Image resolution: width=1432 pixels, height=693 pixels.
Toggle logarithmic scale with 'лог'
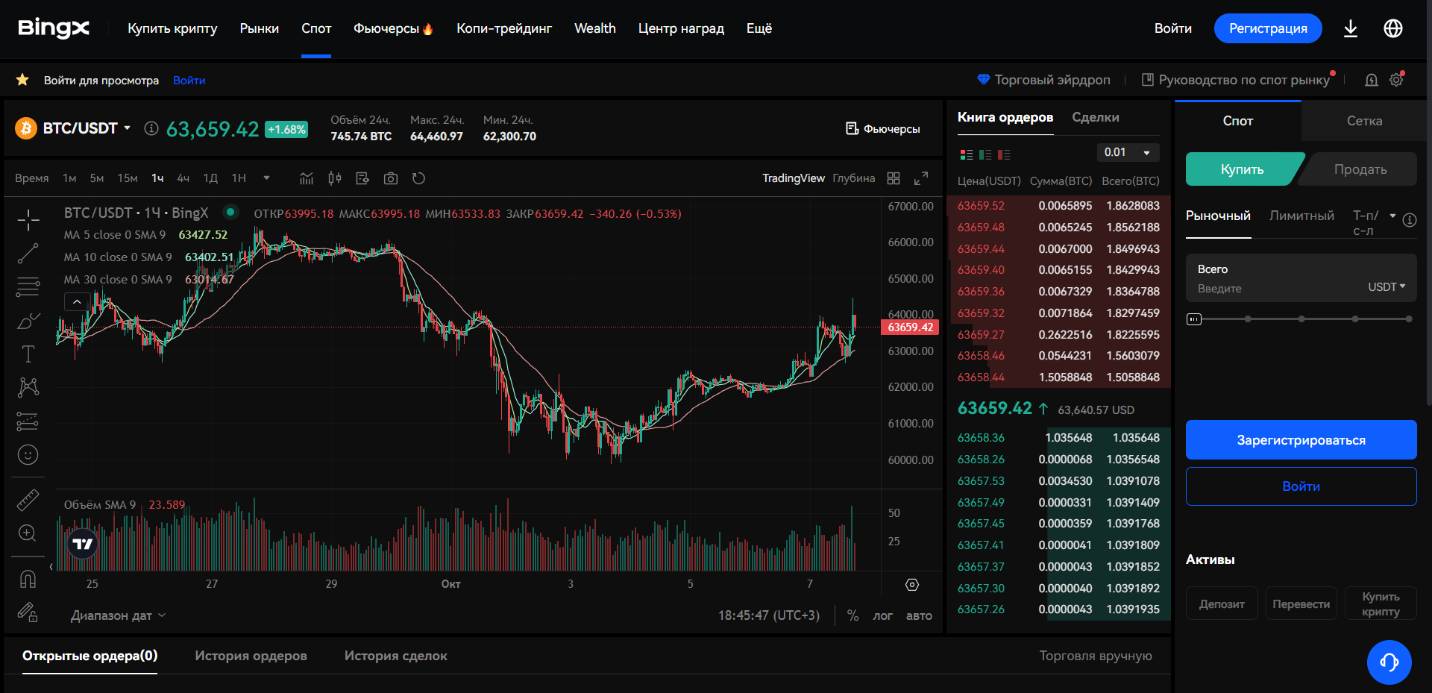click(882, 615)
